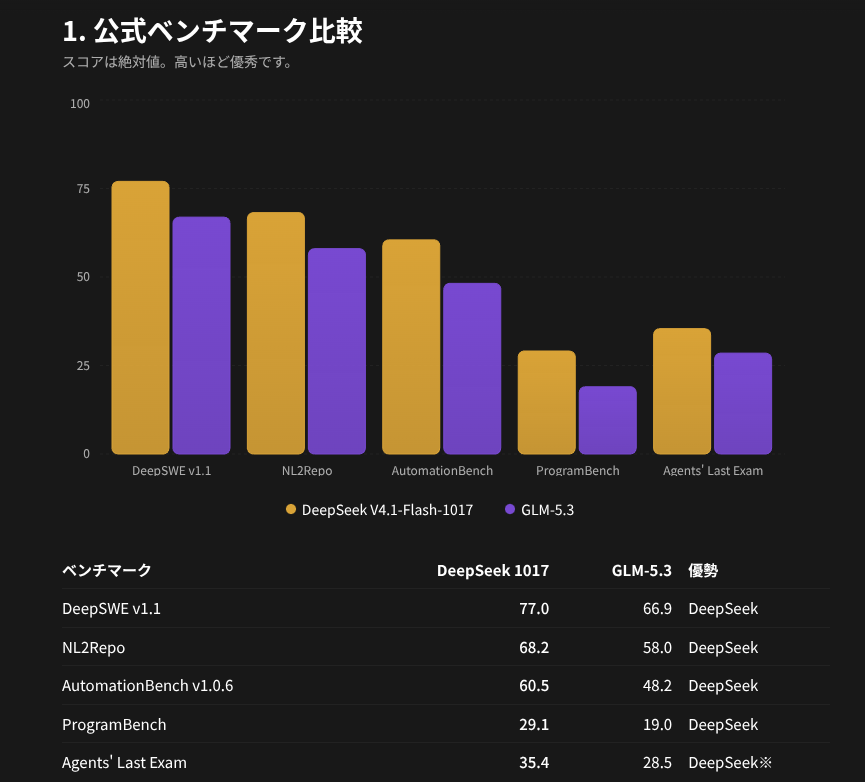Image resolution: width=865 pixels, height=782 pixels.
Task: Click the subtitle スコアは絶対値。高いほど優秀です。
Action: [177, 62]
